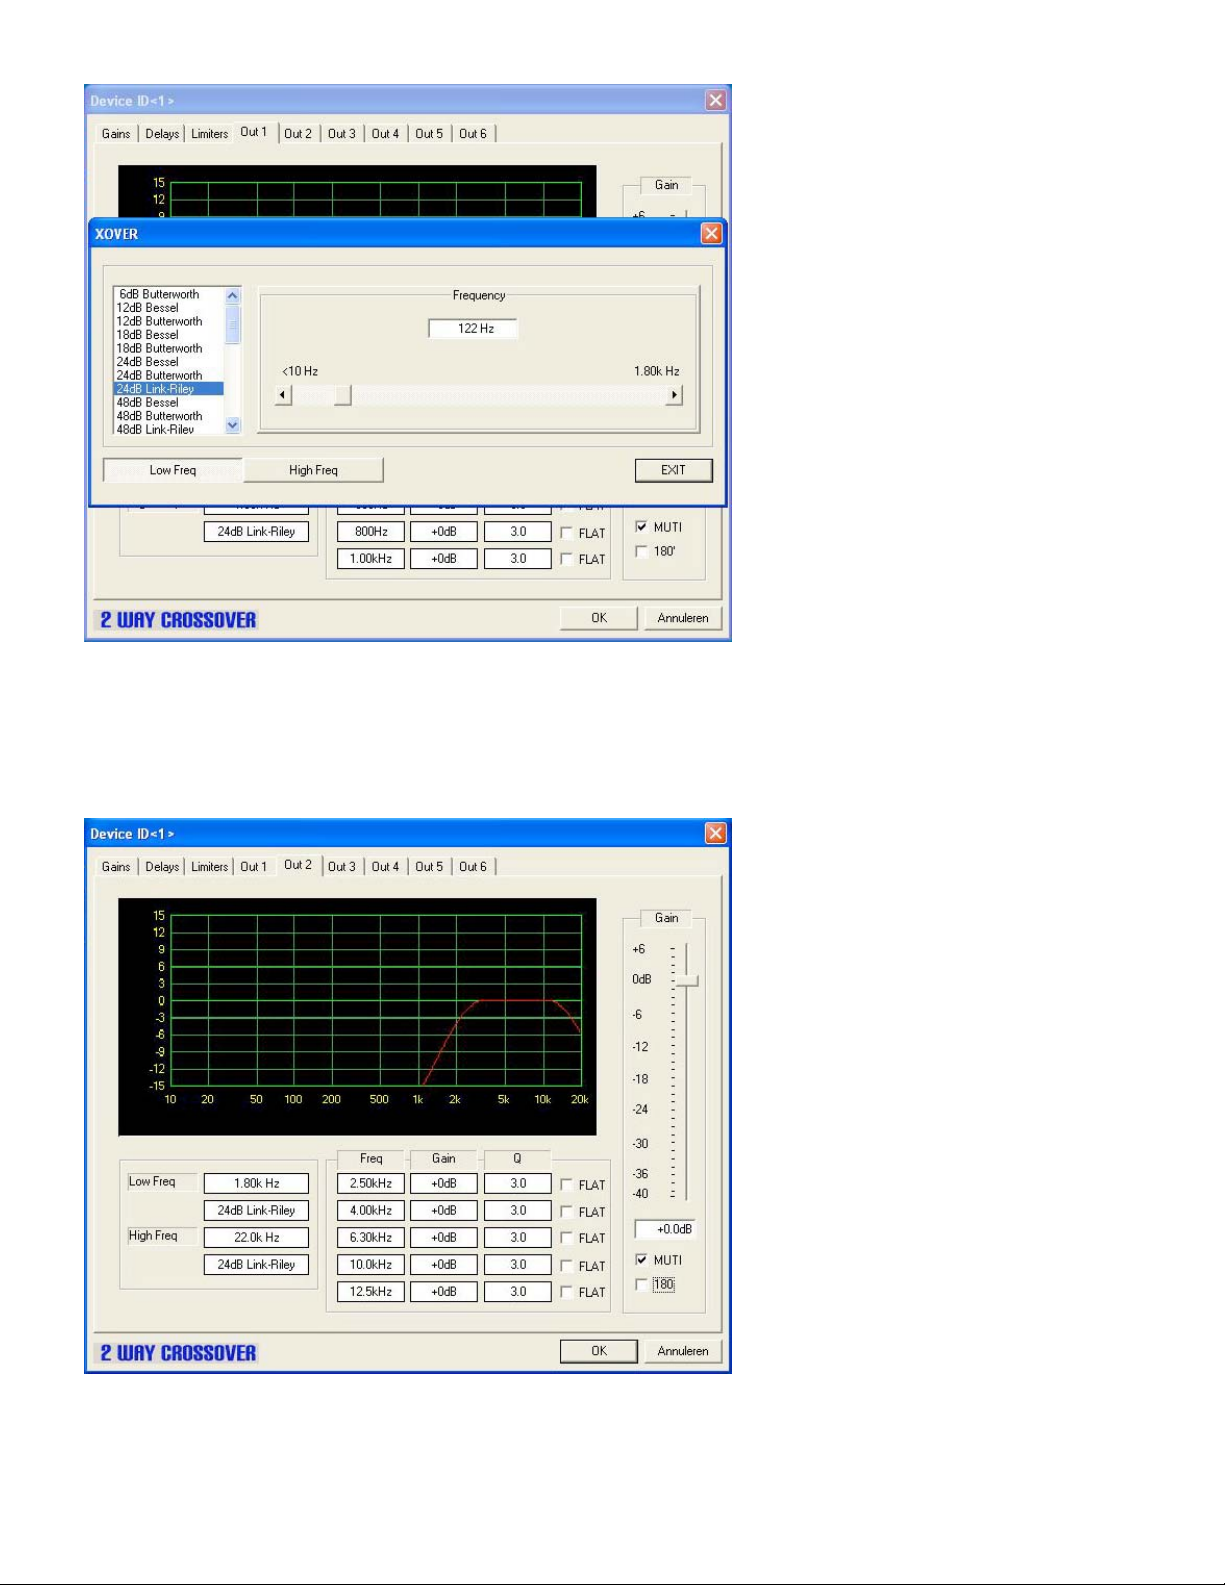Tick FLAT for the 1.00kHz row
This screenshot has width=1225, height=1585.
click(567, 559)
